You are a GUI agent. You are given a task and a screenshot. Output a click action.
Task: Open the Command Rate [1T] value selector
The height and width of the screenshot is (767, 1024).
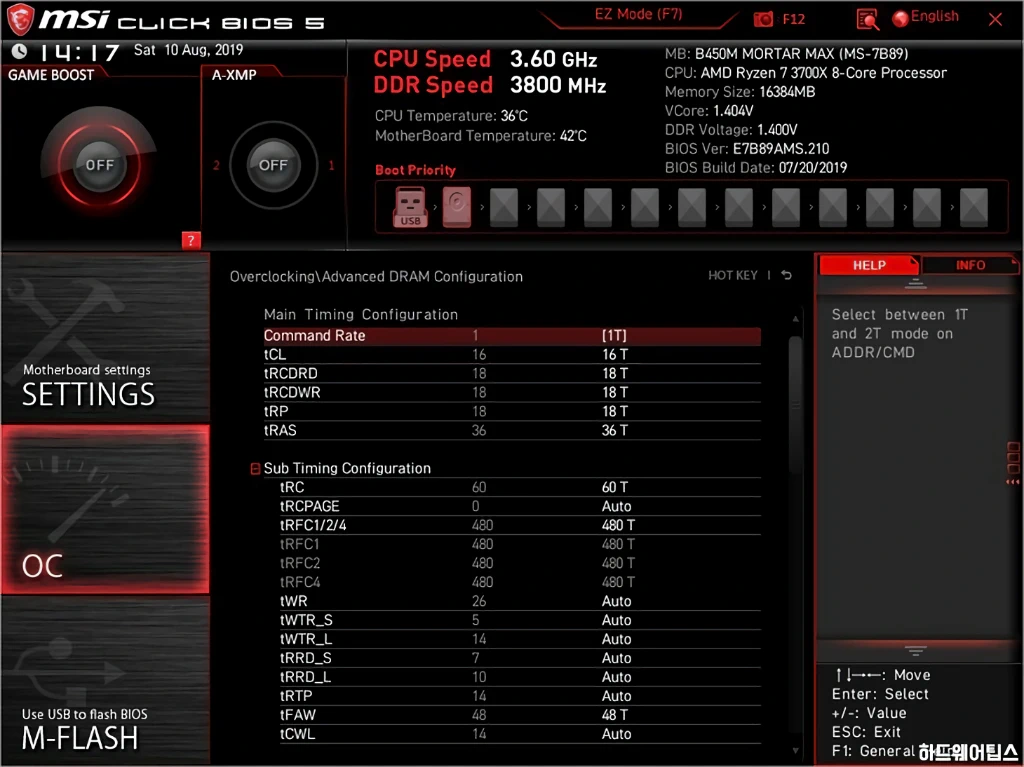[614, 336]
